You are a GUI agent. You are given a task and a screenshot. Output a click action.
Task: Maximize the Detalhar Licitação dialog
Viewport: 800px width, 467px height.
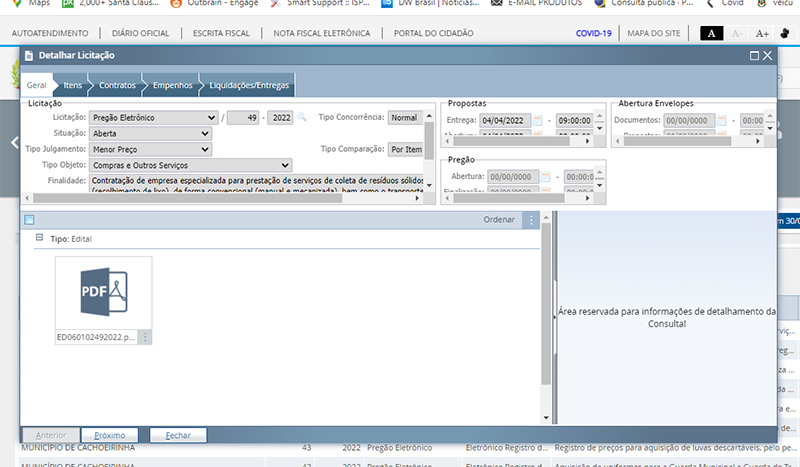click(754, 55)
